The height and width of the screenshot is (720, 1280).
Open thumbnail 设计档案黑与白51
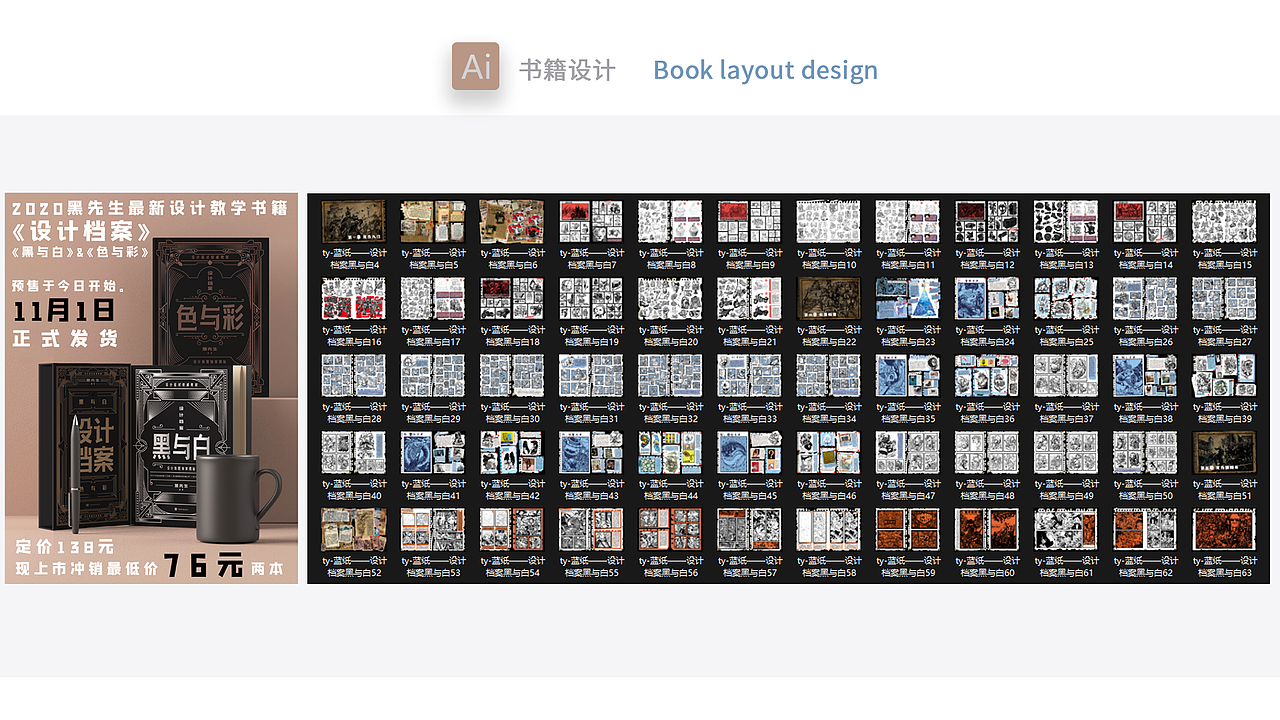[1224, 452]
